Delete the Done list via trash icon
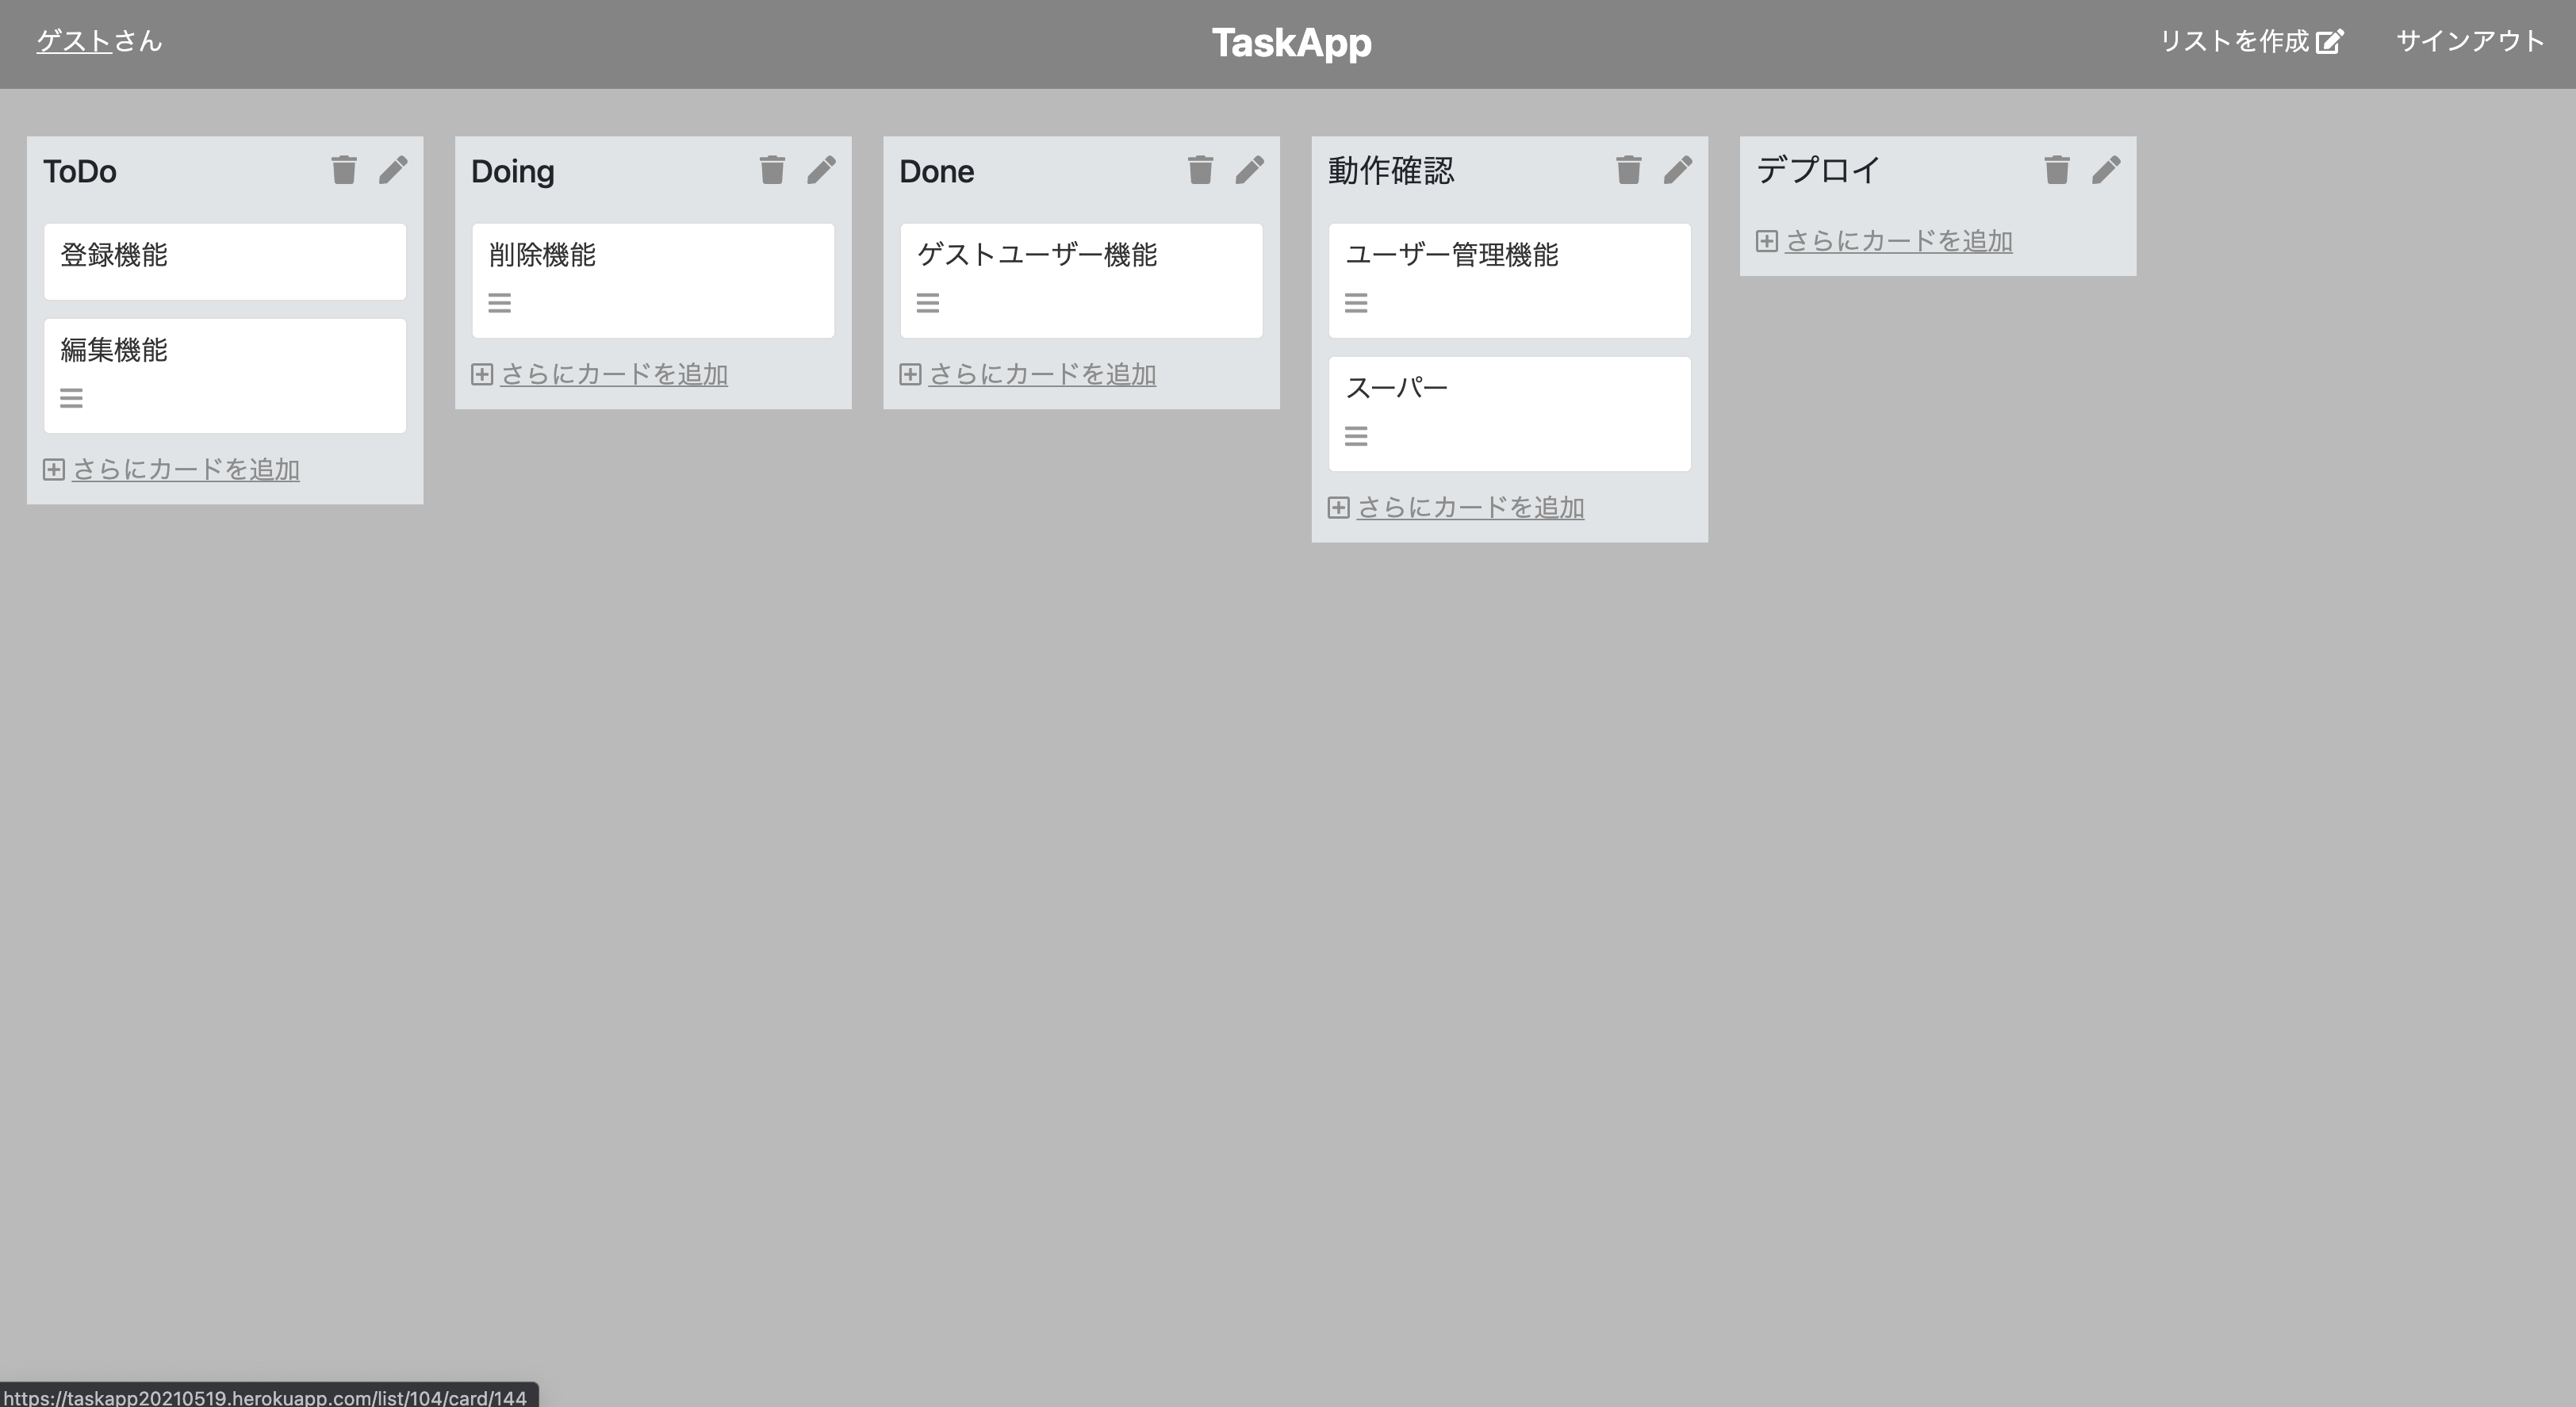Image resolution: width=2576 pixels, height=1407 pixels. (1199, 169)
